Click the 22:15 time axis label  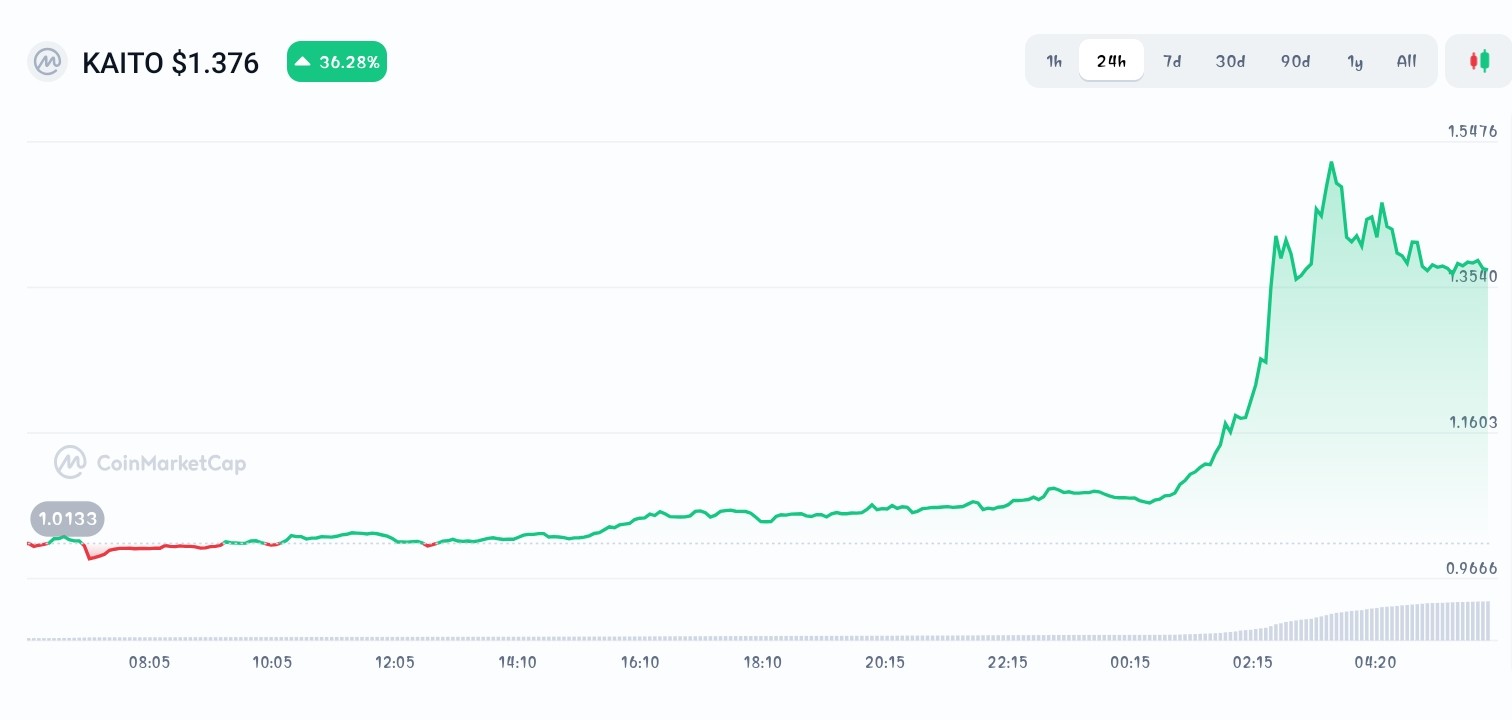pyautogui.click(x=1008, y=662)
